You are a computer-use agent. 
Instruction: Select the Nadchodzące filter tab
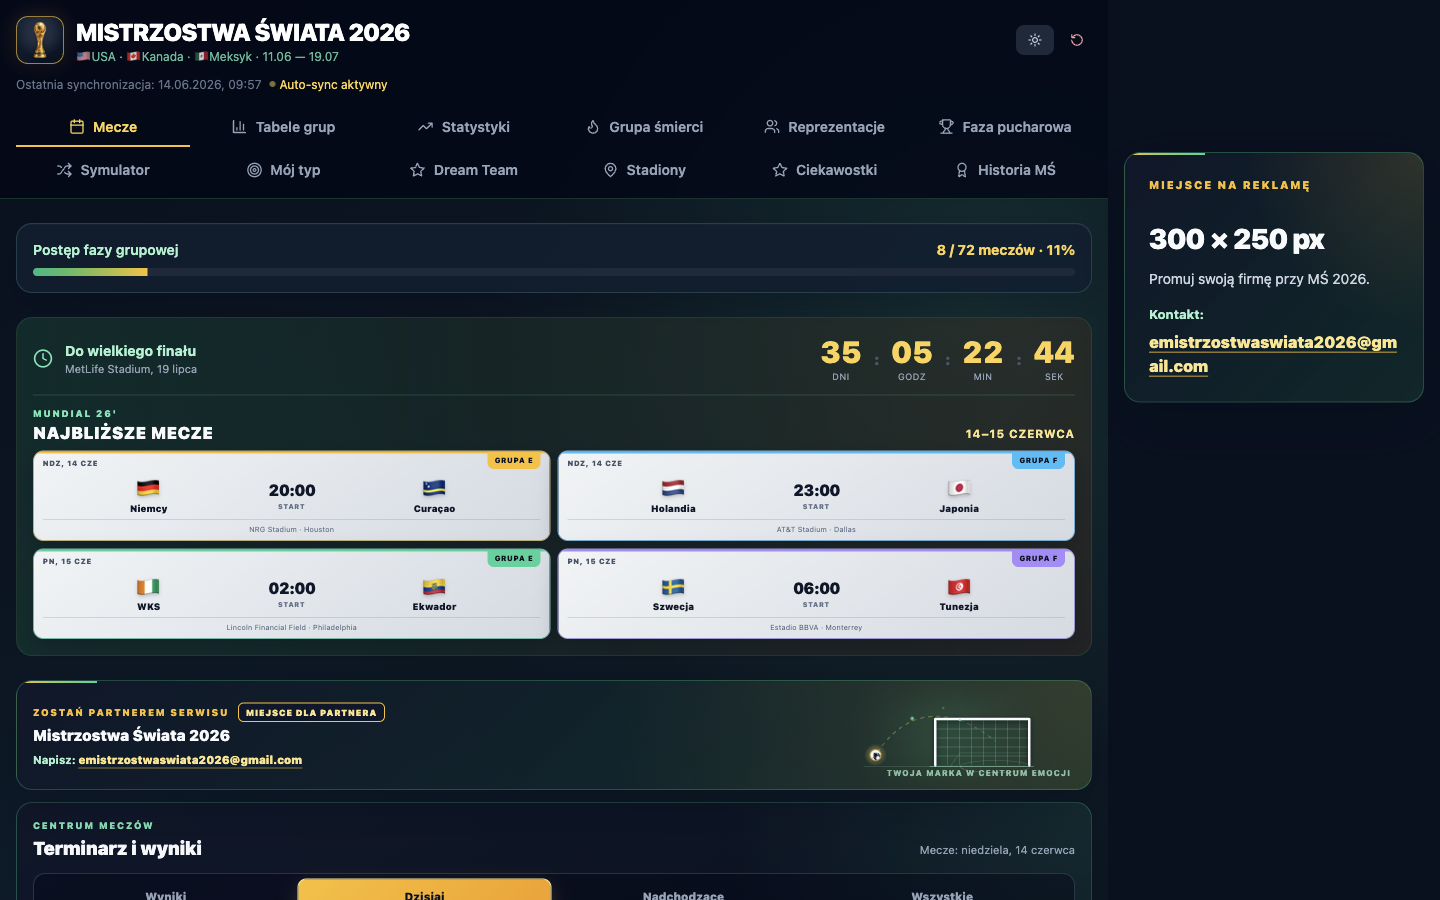coord(683,895)
